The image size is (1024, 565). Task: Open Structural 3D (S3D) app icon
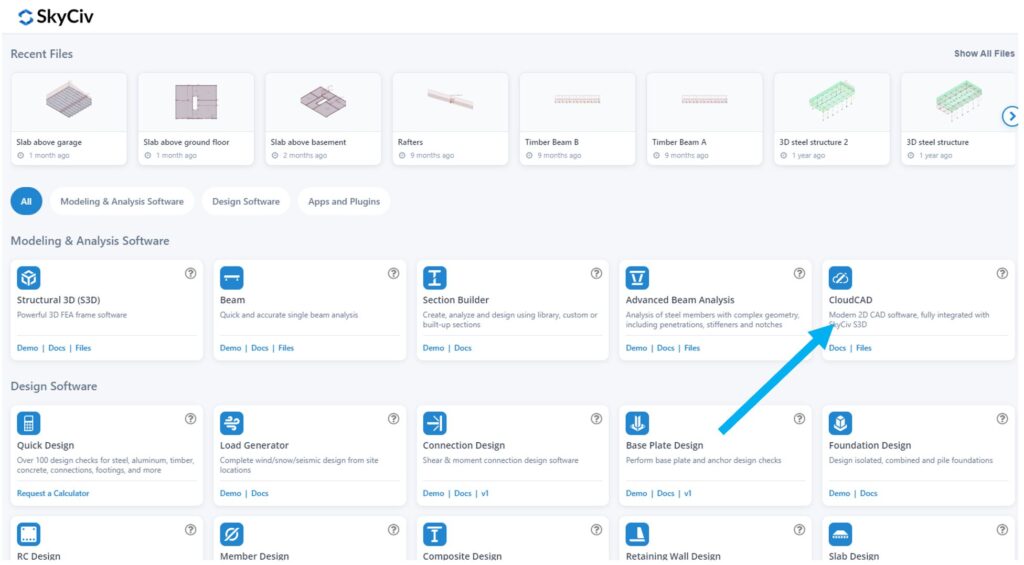pyautogui.click(x=29, y=278)
